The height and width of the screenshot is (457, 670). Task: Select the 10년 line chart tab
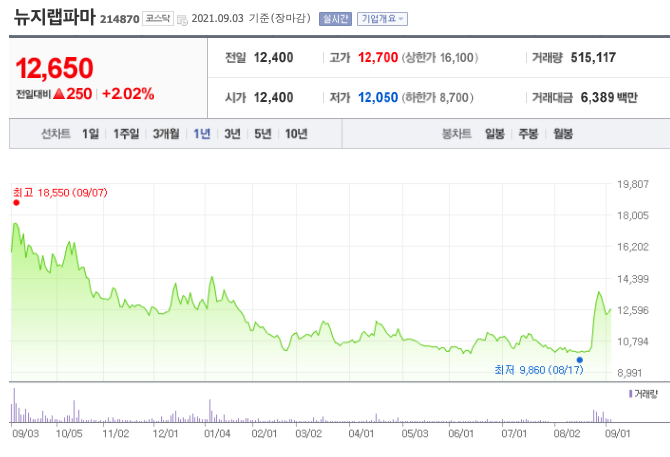296,134
